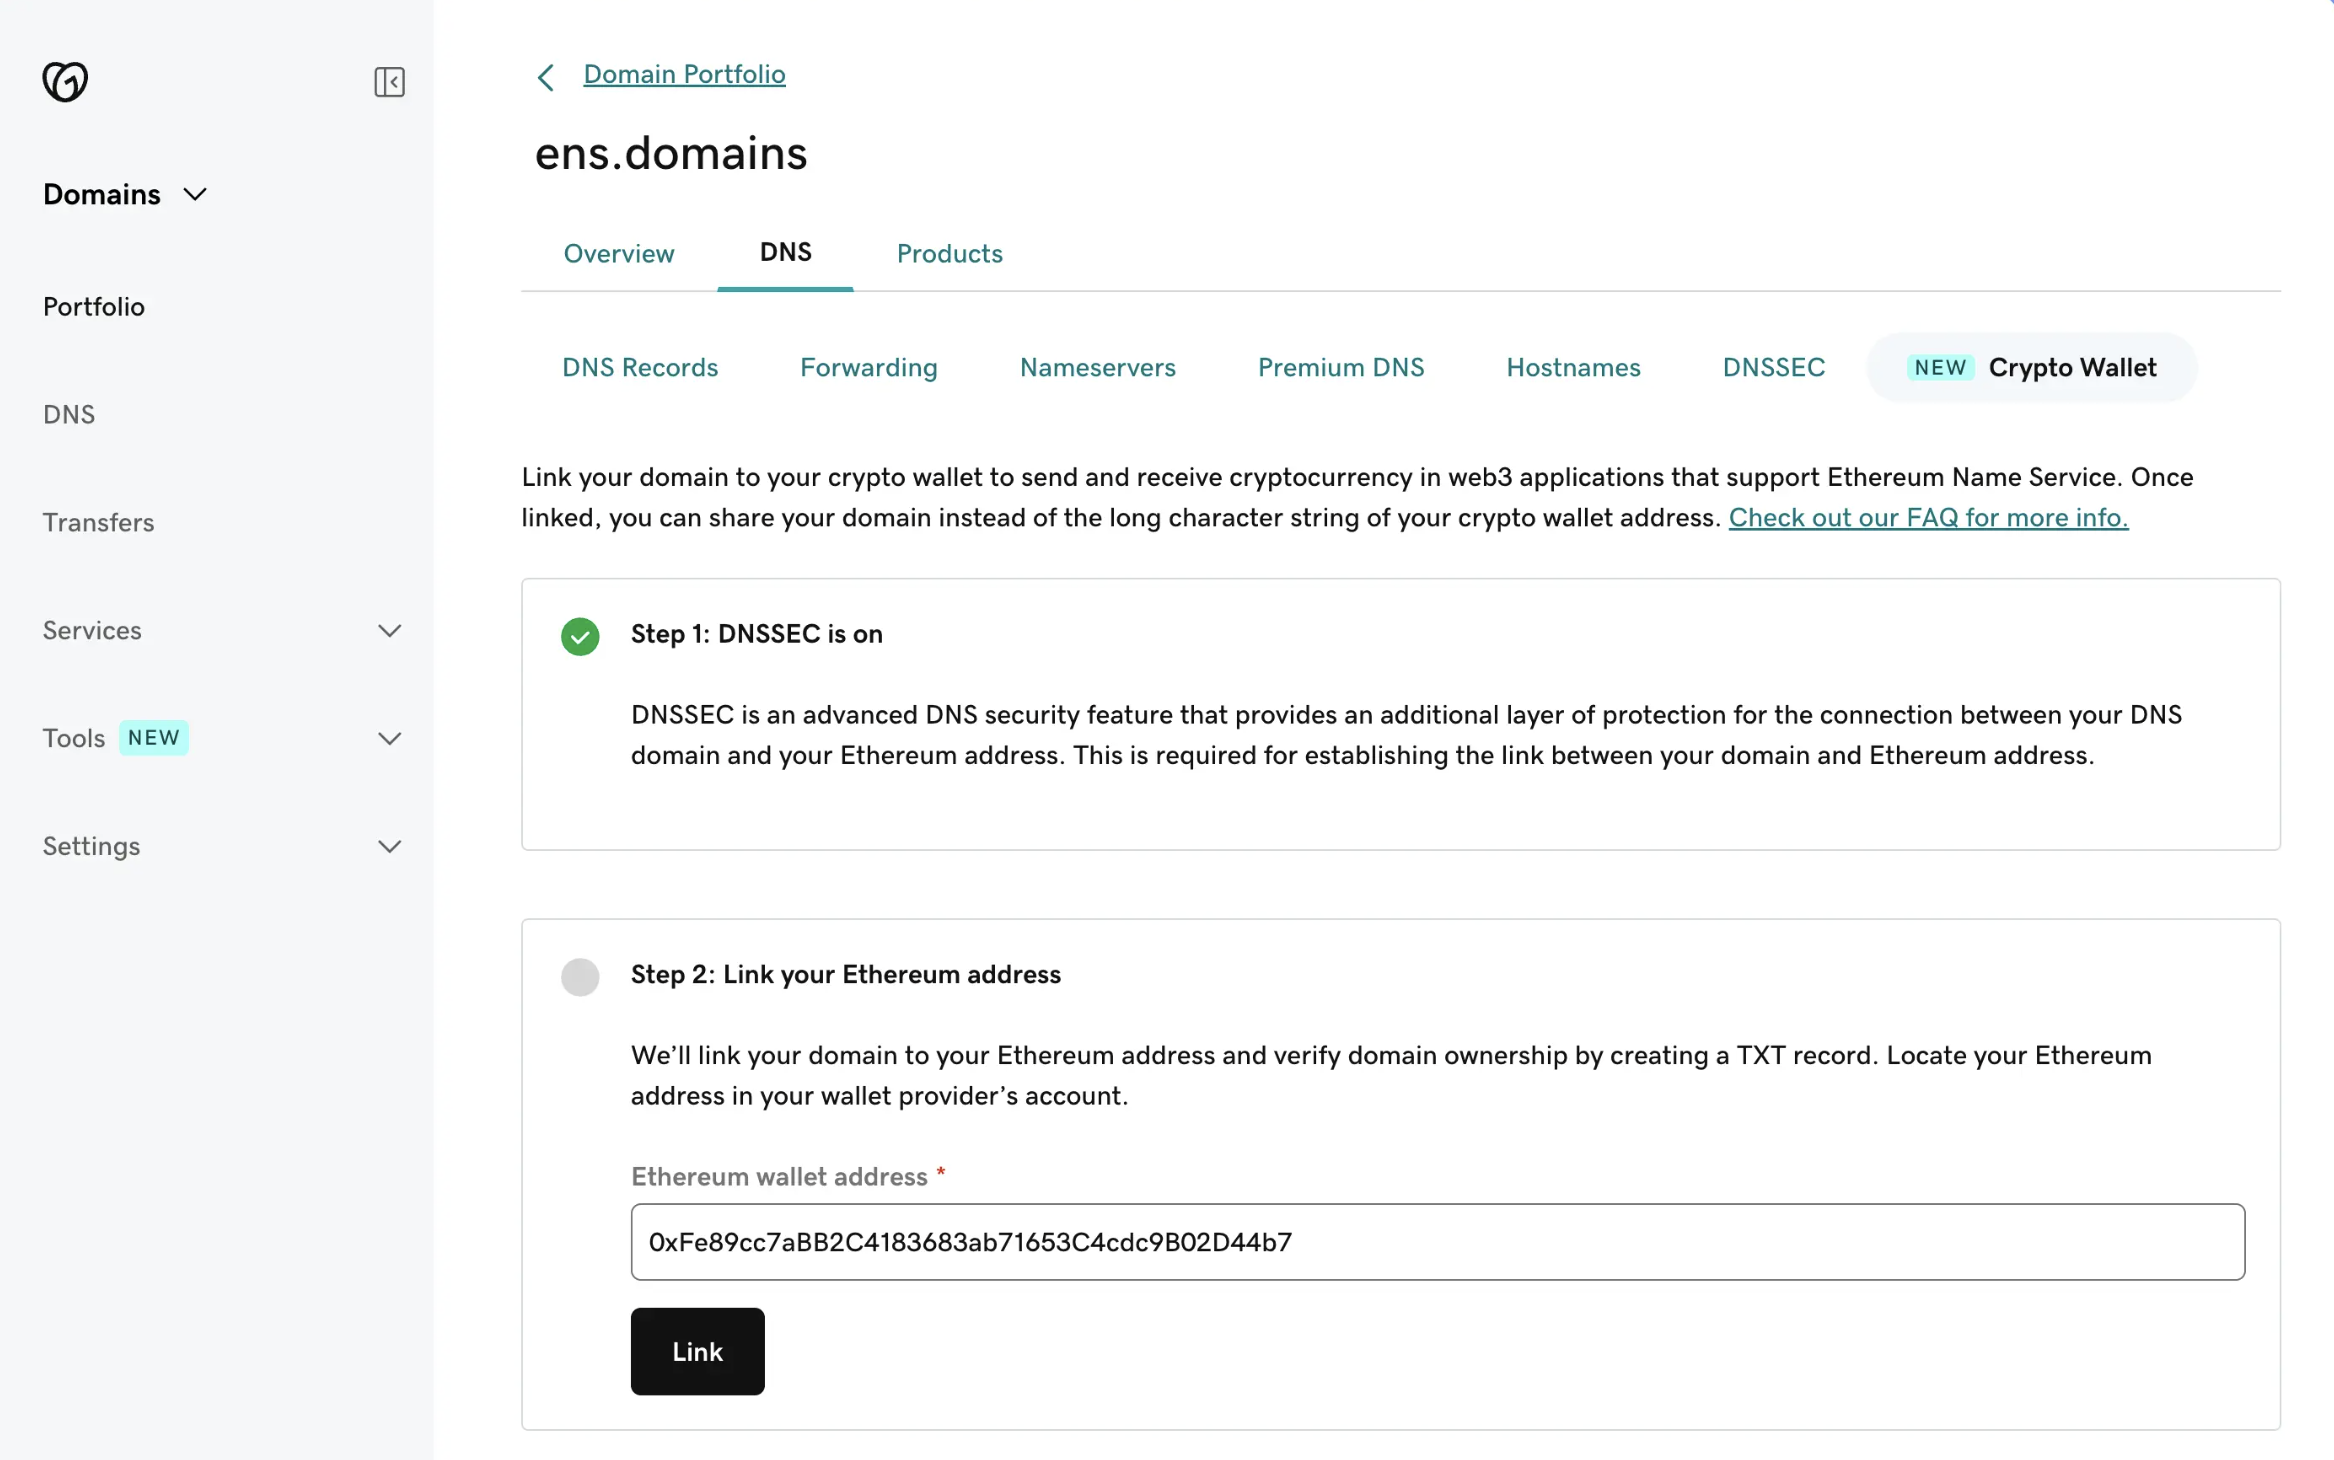Click the NEW badge next to Tools
The width and height of the screenshot is (2334, 1460).
pyautogui.click(x=153, y=738)
